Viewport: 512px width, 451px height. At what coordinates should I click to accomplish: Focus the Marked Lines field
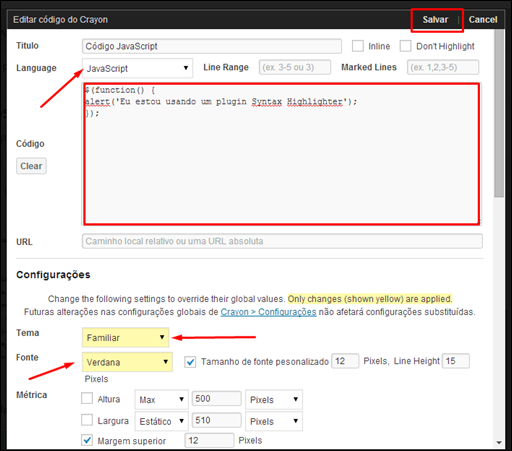443,67
